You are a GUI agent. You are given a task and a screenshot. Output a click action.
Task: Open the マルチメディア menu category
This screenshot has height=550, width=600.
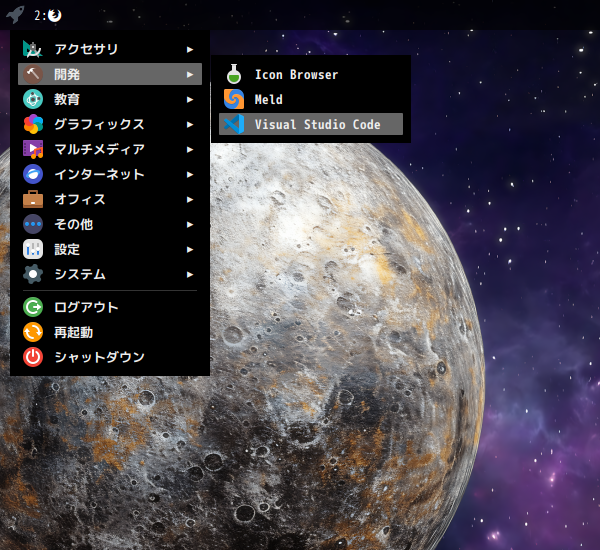click(x=110, y=149)
